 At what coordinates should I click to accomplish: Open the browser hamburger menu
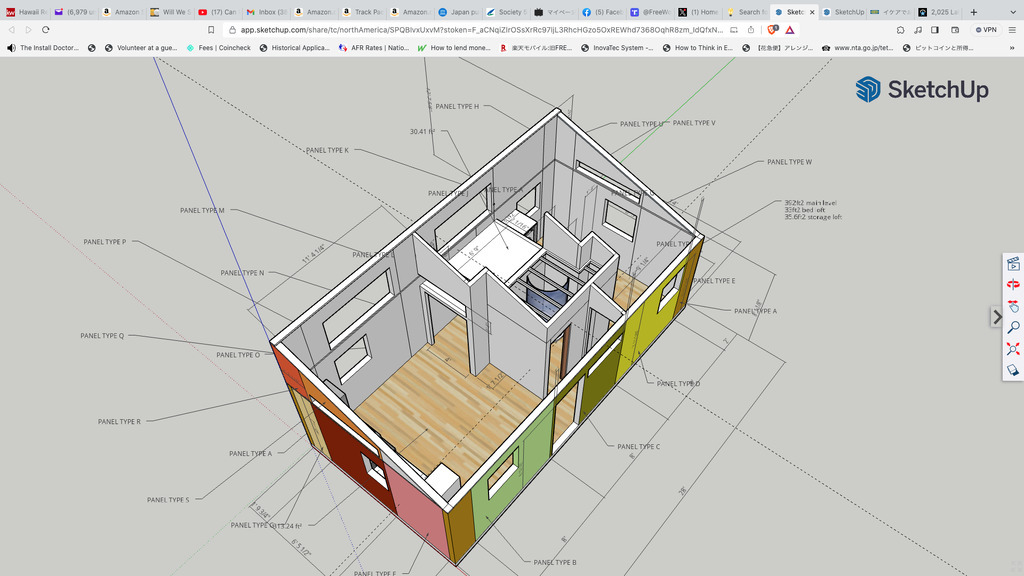pyautogui.click(x=1011, y=30)
